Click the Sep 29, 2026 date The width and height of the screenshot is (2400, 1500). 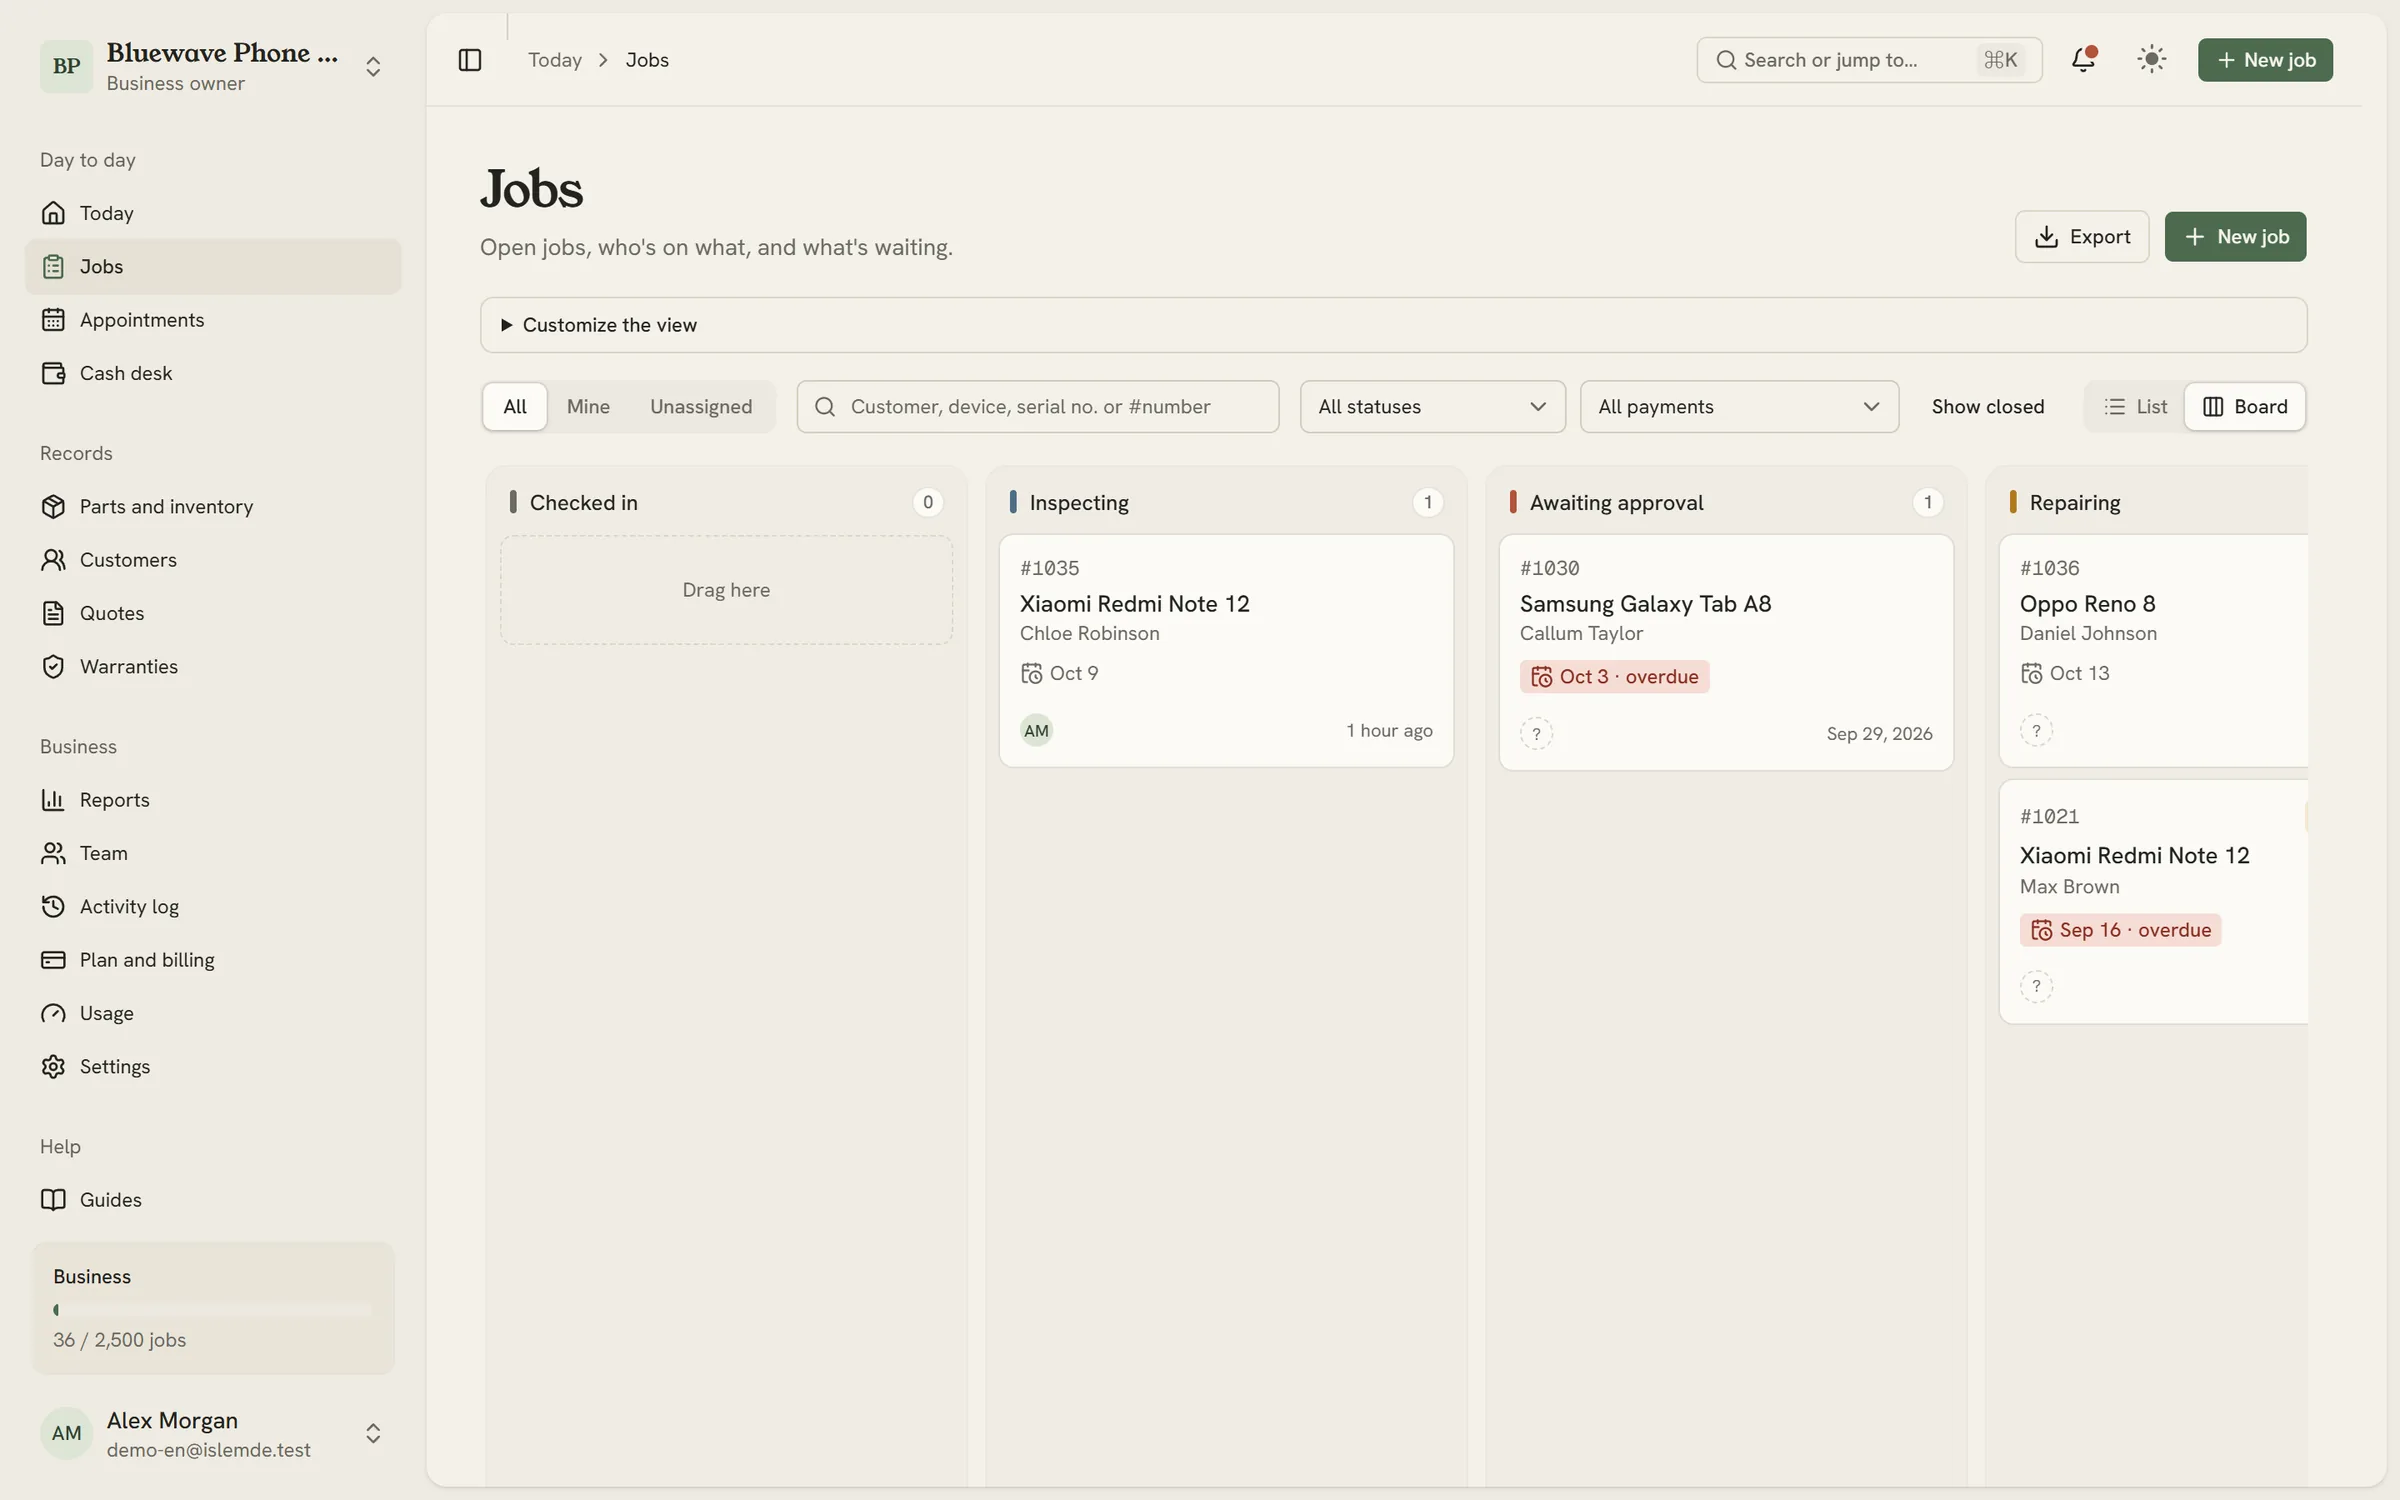tap(1879, 733)
